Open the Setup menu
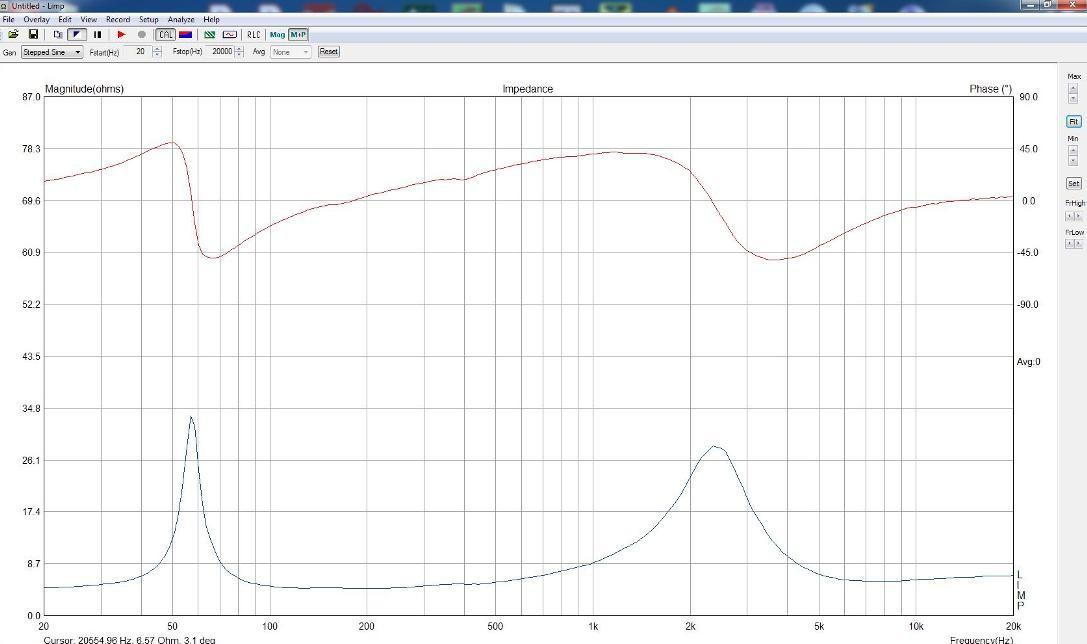 [148, 19]
